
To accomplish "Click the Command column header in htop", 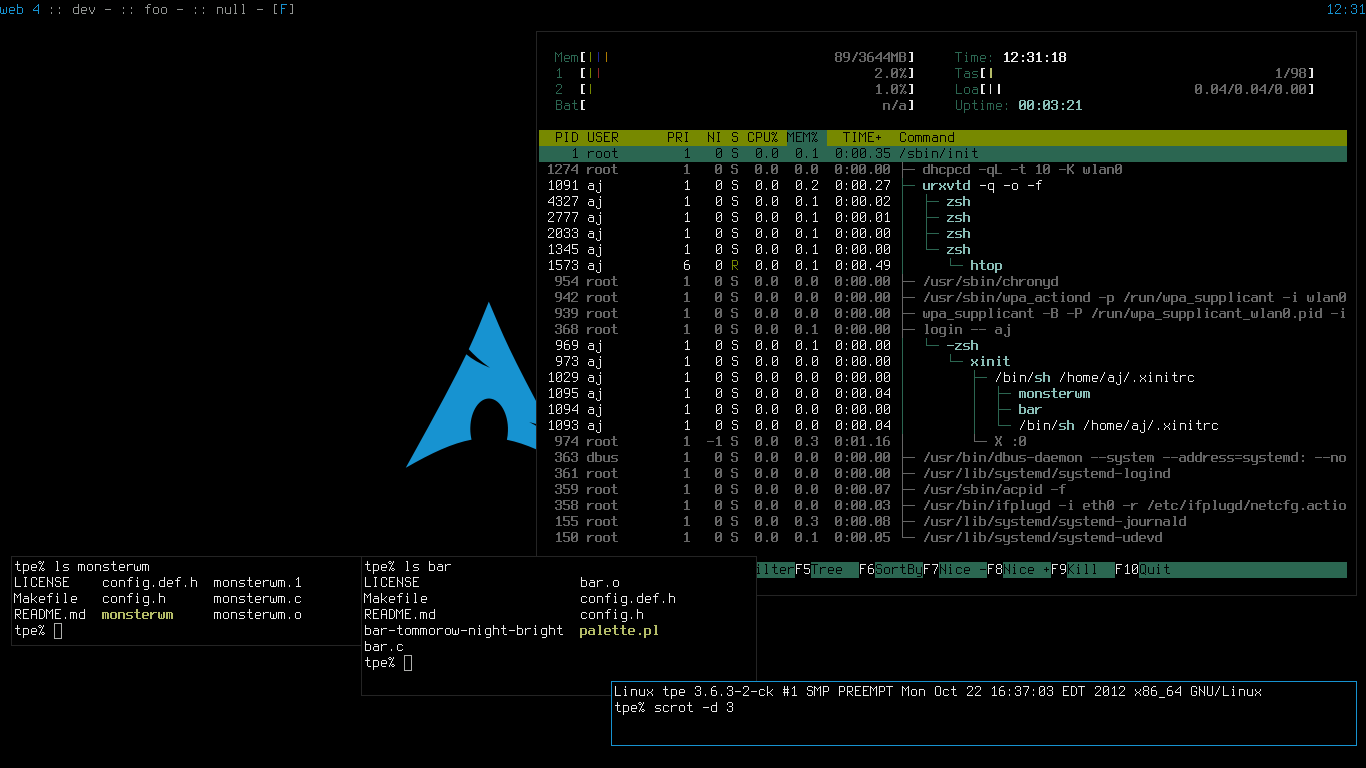I will 927,138.
